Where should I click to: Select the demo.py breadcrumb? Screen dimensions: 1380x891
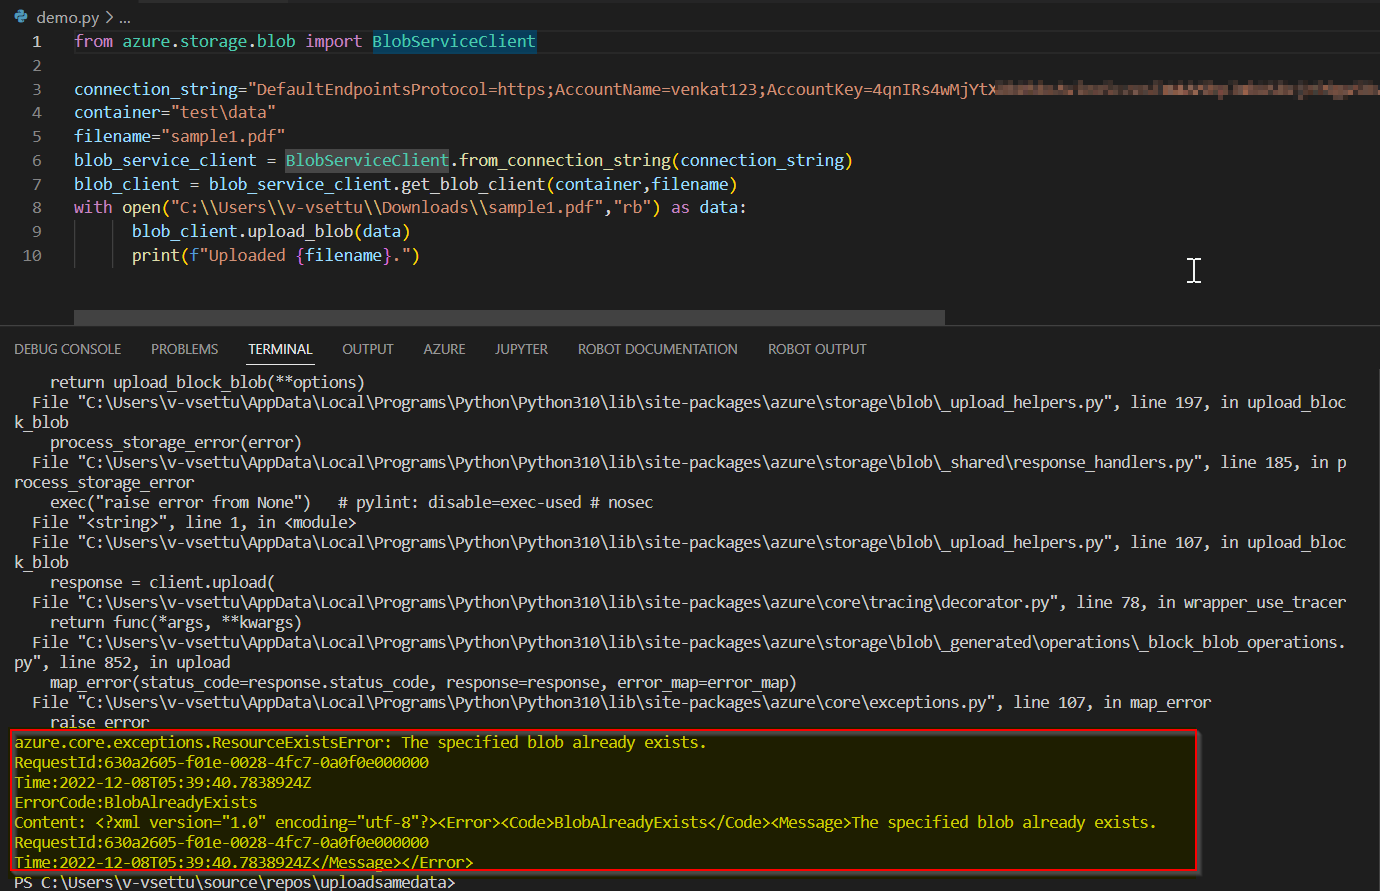(x=67, y=17)
